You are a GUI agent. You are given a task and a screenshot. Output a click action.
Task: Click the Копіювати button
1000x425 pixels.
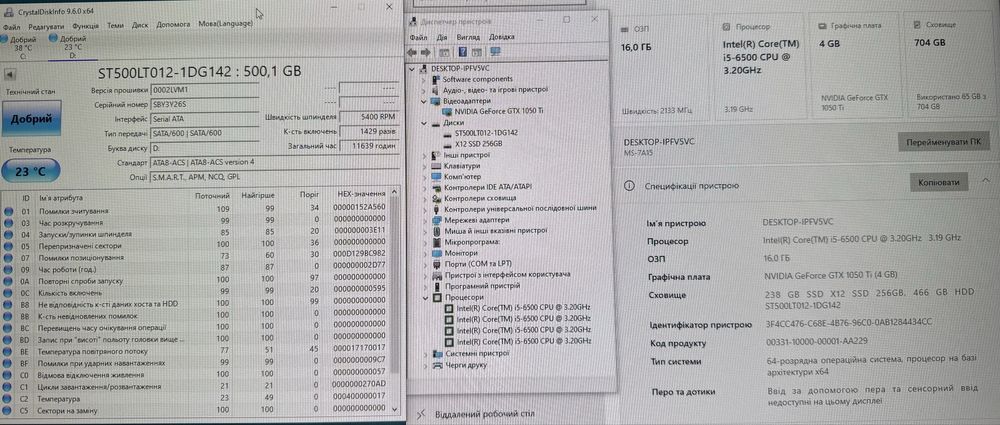click(x=939, y=182)
